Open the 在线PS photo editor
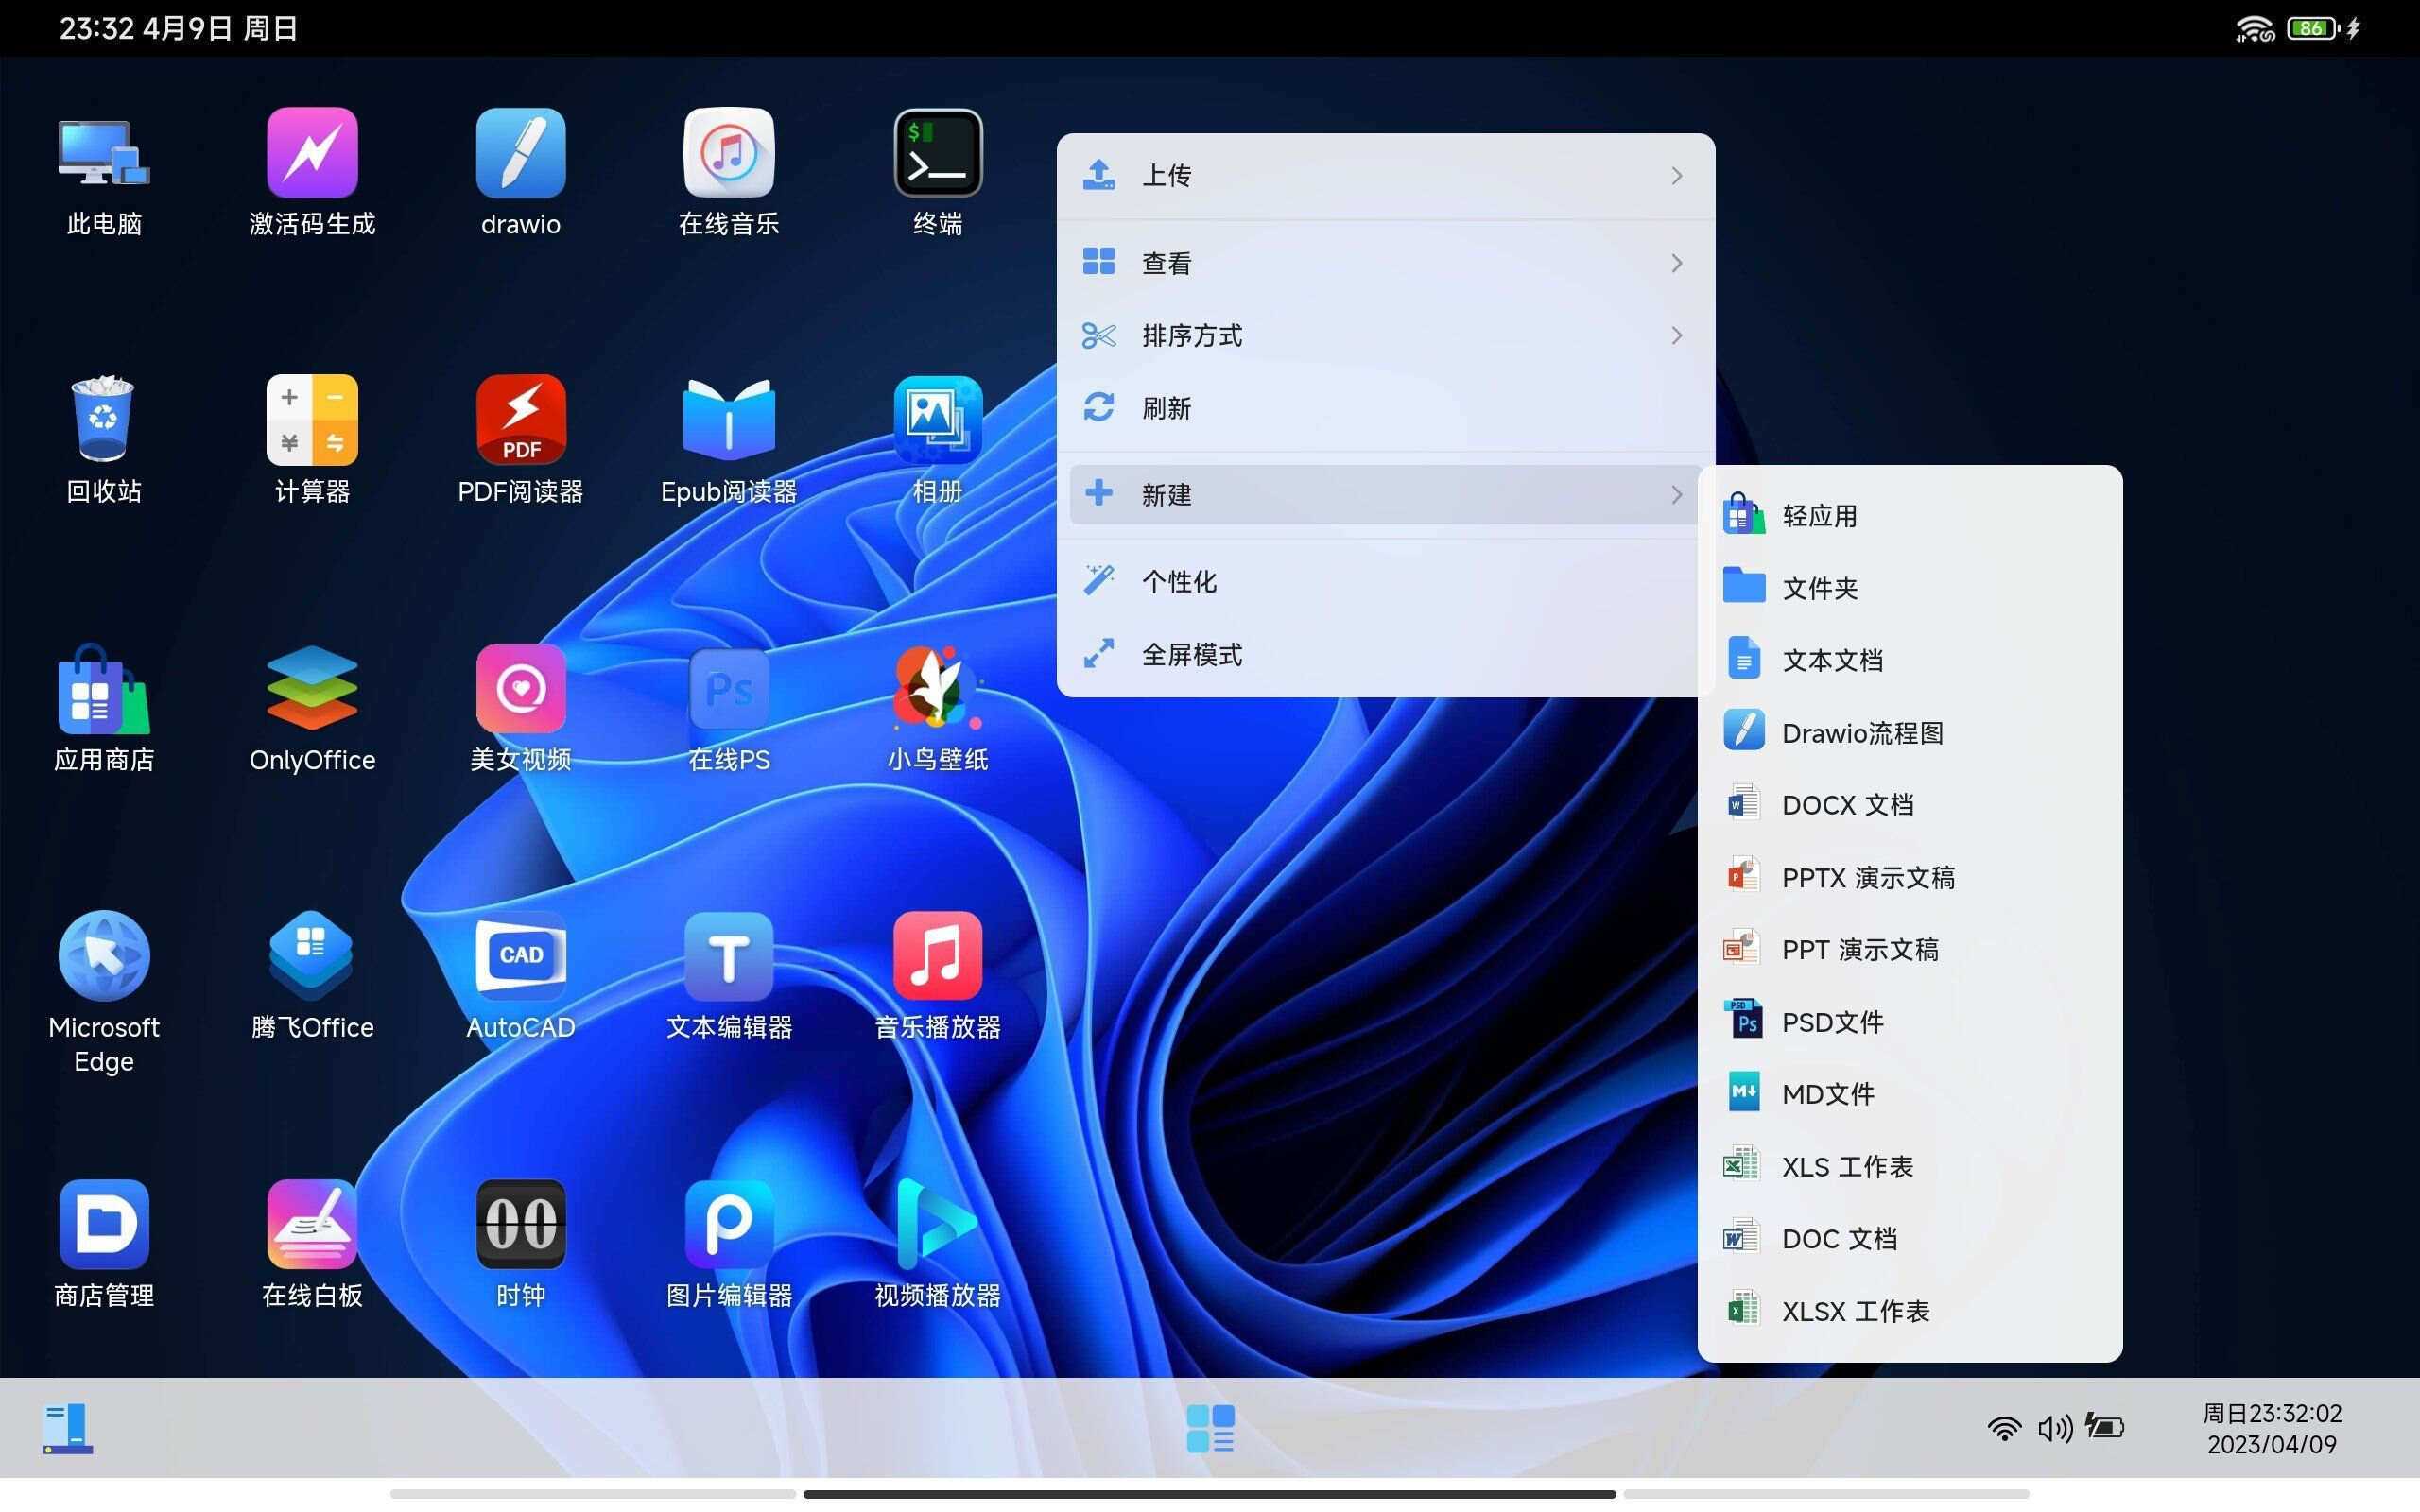This screenshot has height=1512, width=2420. click(x=728, y=690)
